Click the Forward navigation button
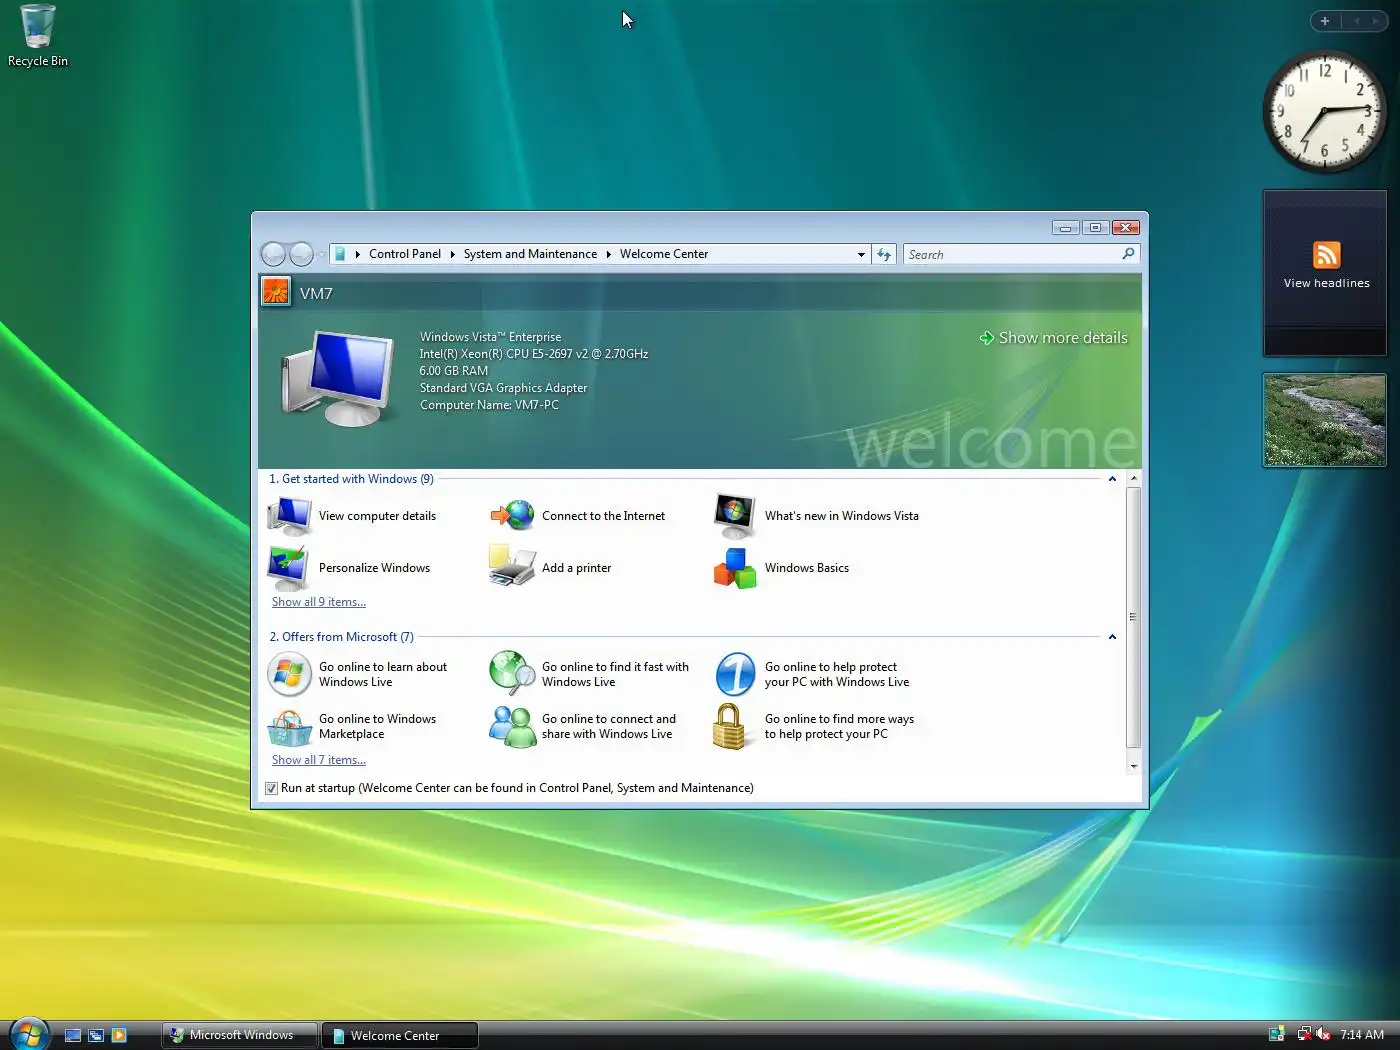Screen dimensions: 1400x1050 pos(301,254)
